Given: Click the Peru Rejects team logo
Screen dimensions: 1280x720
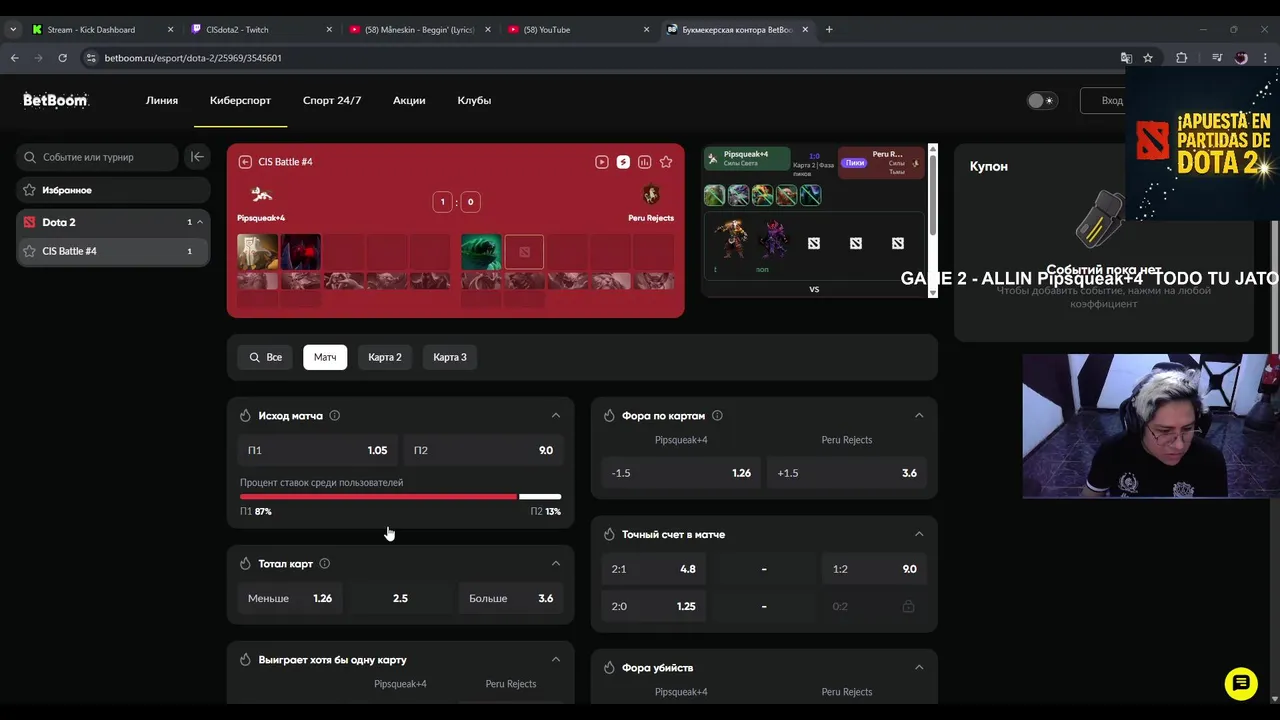Looking at the screenshot, I should point(651,194).
